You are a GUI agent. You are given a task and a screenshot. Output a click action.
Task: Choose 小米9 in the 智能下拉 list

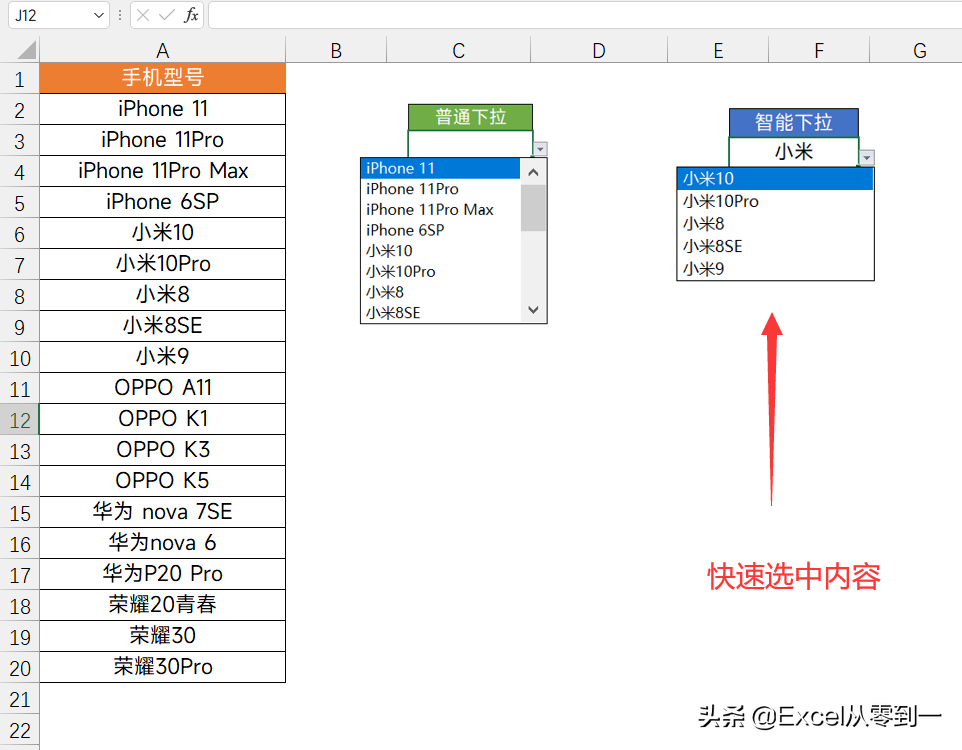(775, 269)
